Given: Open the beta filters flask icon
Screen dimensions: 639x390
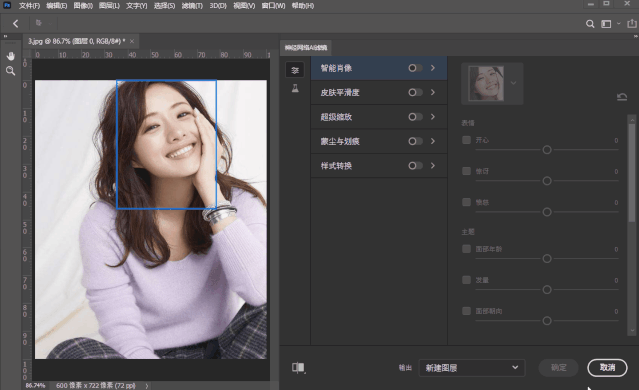Looking at the screenshot, I should (295, 88).
